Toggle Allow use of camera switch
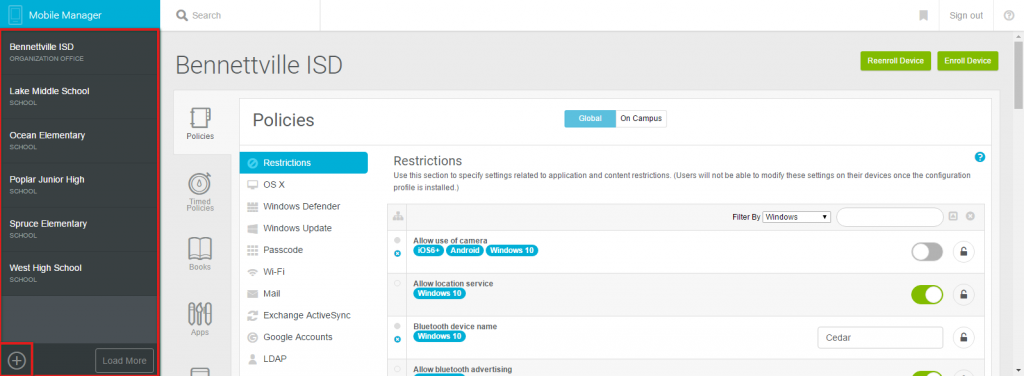Viewport: 1024px width, 376px height. click(x=927, y=252)
